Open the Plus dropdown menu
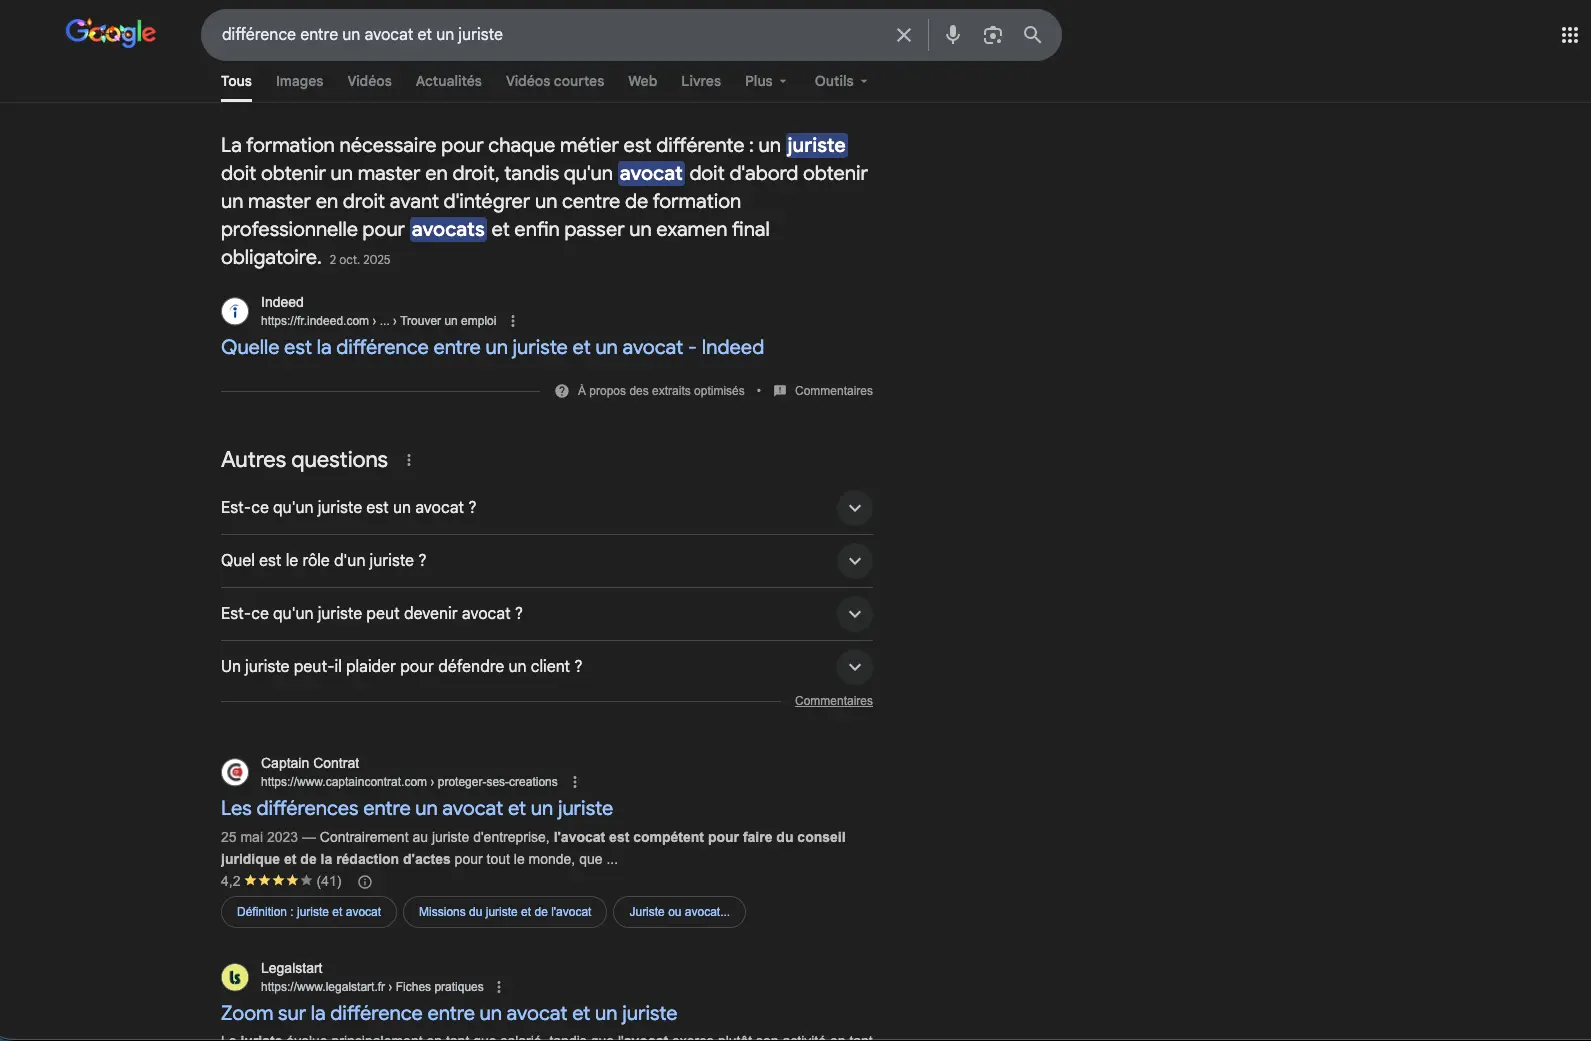This screenshot has height=1041, width=1591. tap(763, 81)
